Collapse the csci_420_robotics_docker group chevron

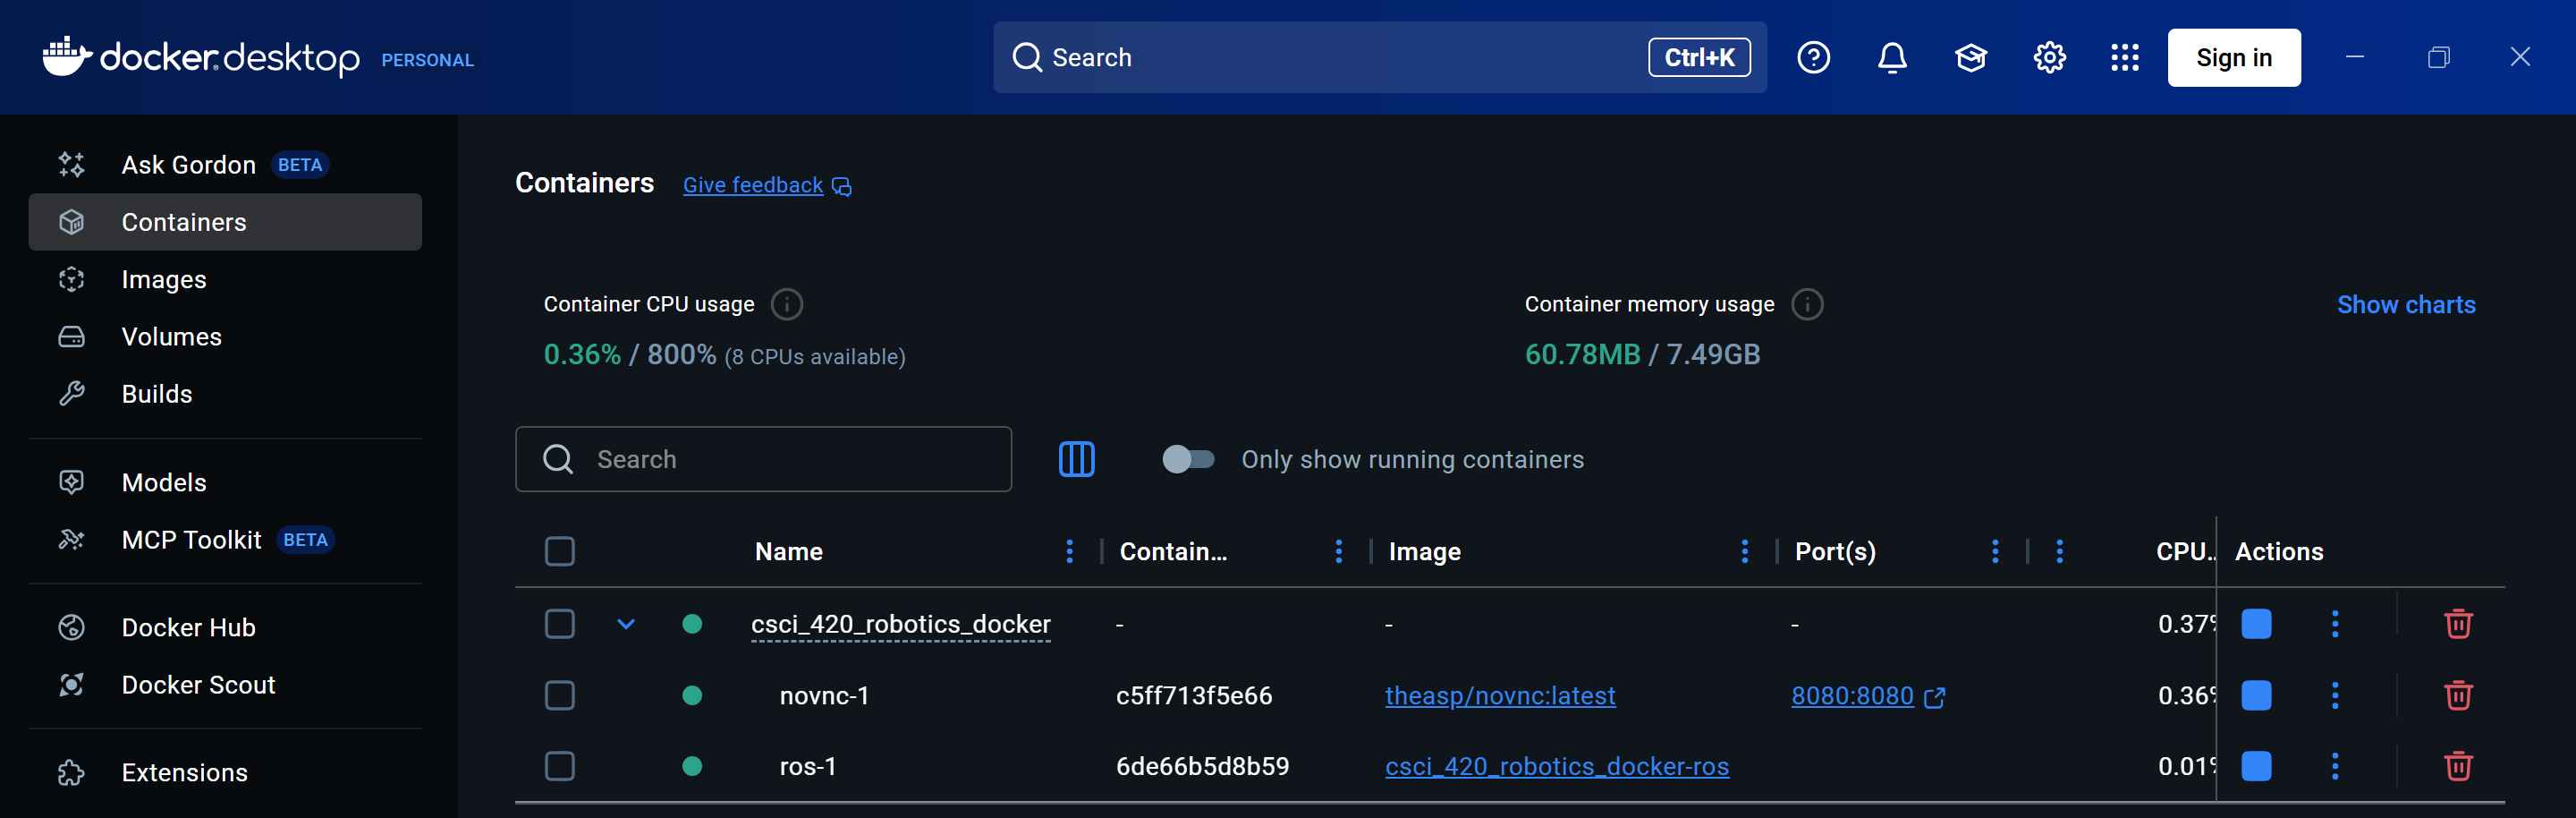[x=626, y=624]
